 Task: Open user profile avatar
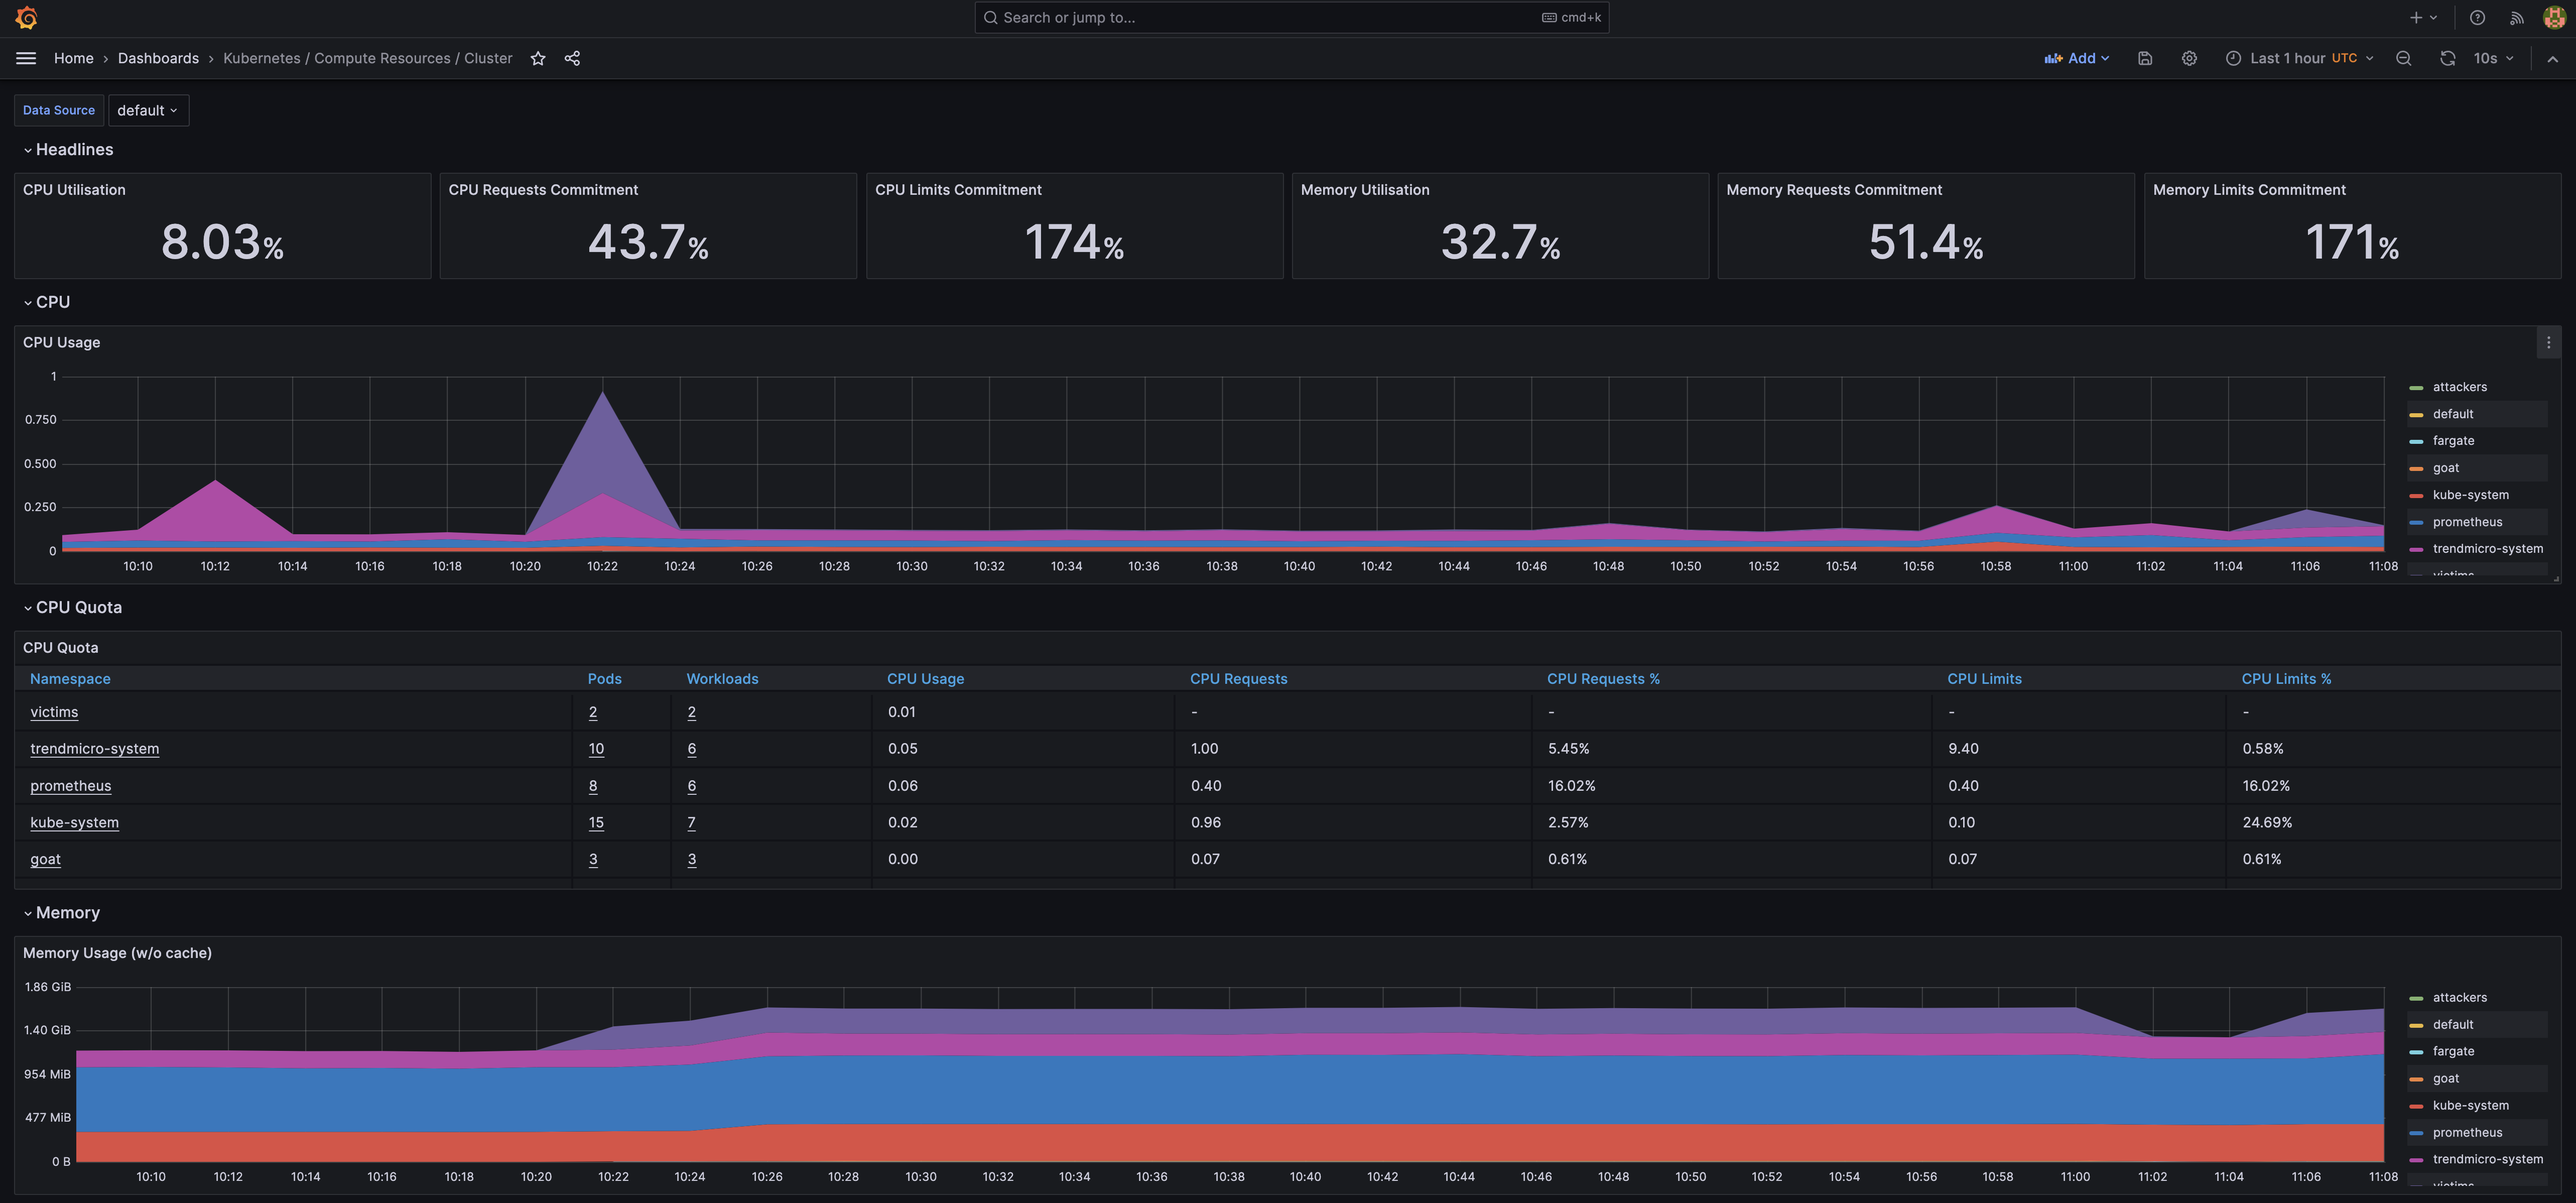(x=2553, y=18)
